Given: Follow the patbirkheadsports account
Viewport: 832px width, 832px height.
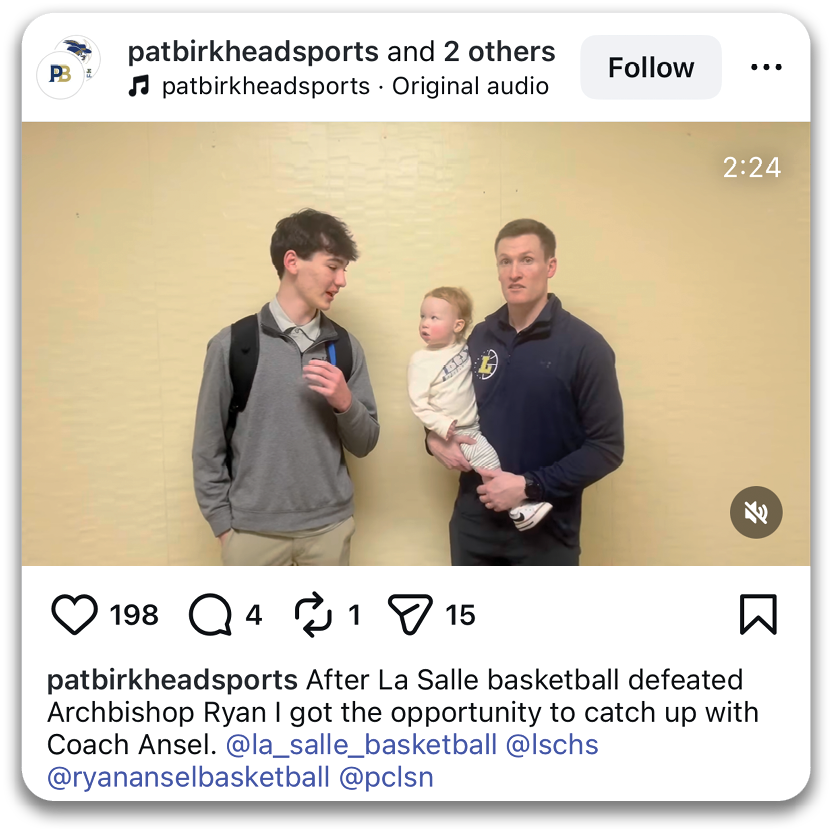Looking at the screenshot, I should 651,67.
